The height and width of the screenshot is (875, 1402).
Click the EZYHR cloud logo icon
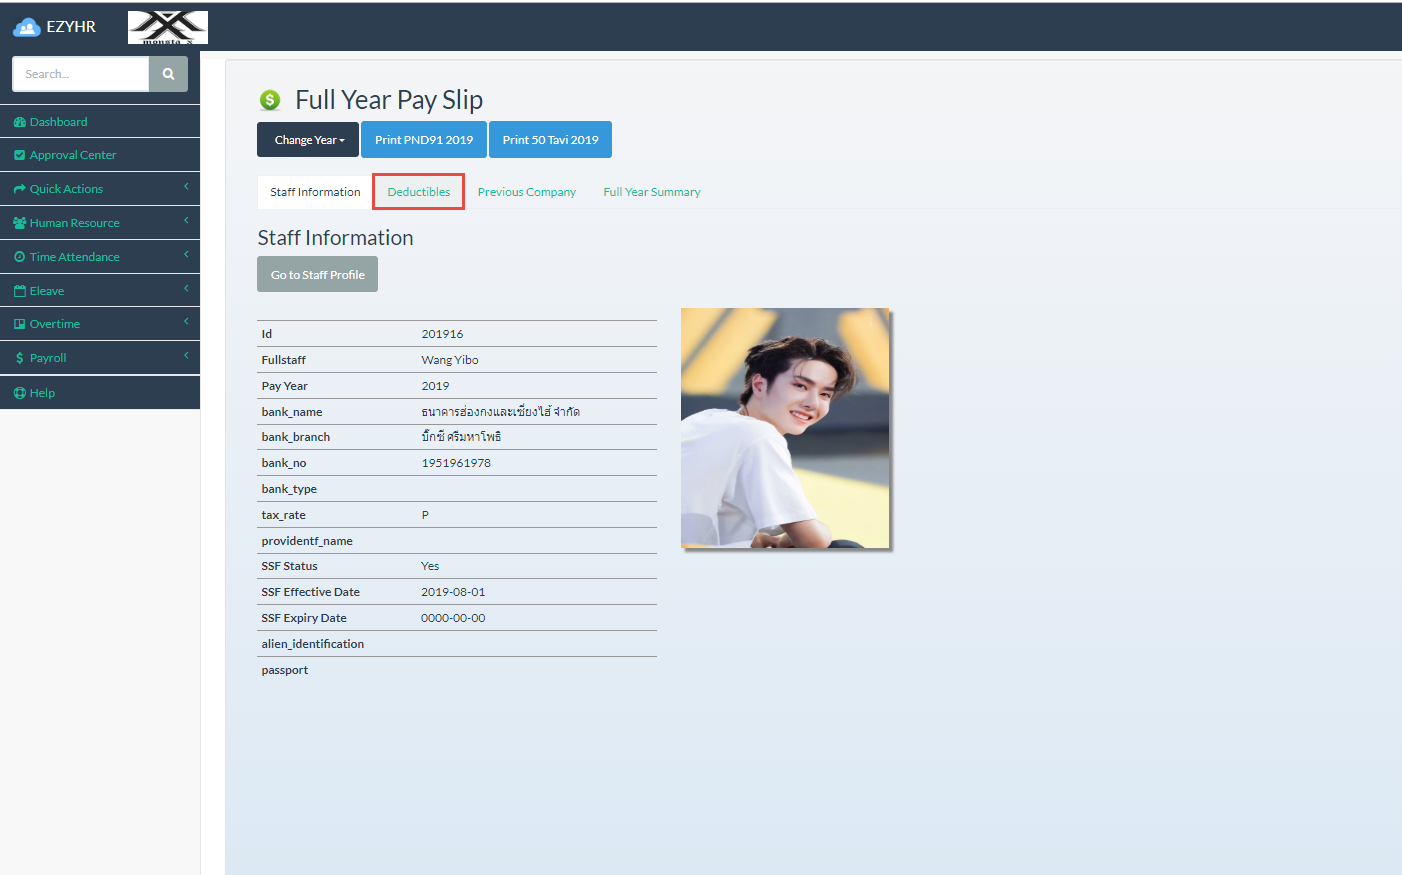[x=27, y=28]
